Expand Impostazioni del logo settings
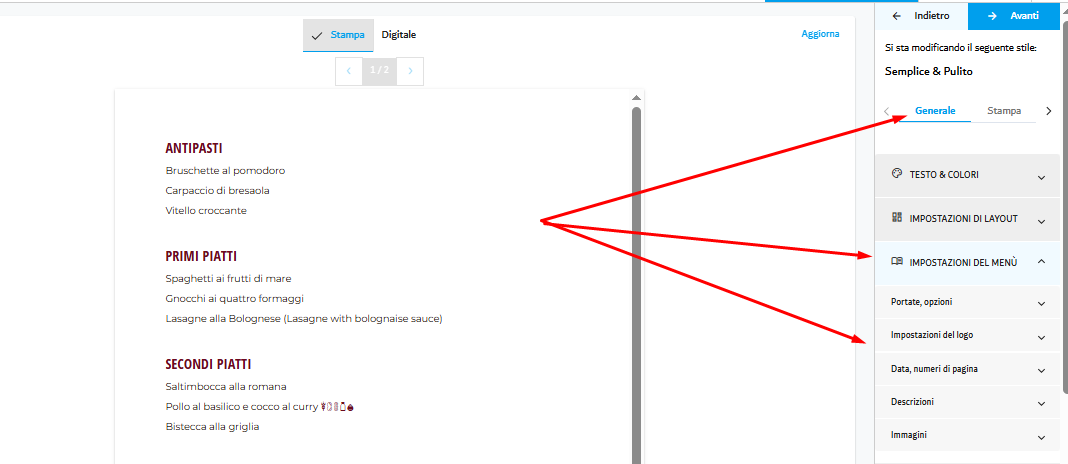This screenshot has height=464, width=1068. coord(967,336)
